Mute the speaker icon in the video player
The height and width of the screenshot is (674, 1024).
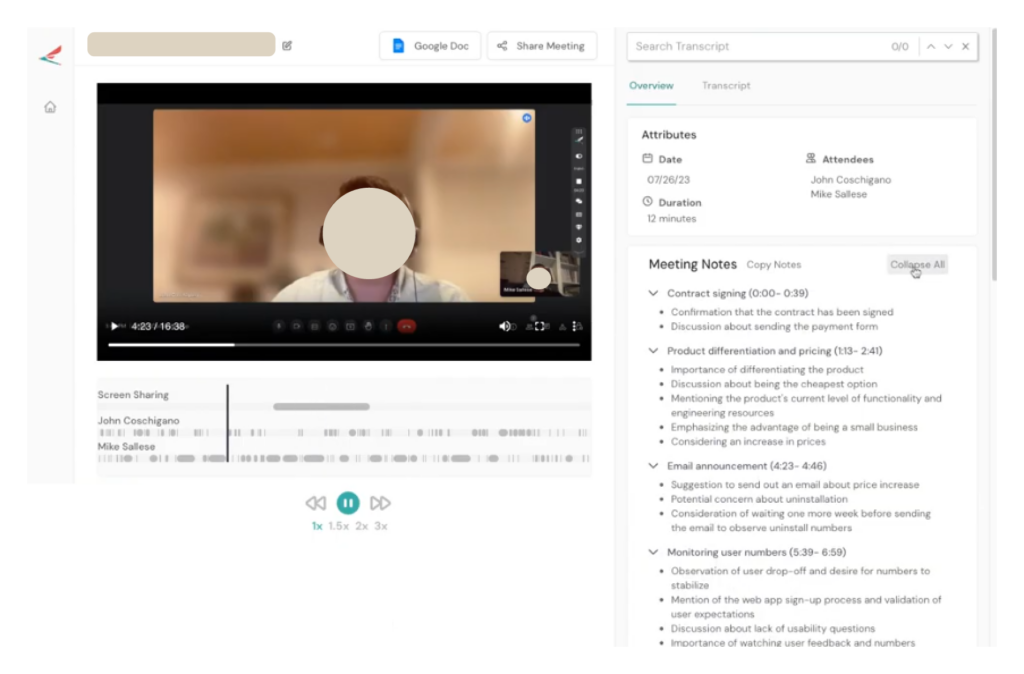click(x=506, y=326)
